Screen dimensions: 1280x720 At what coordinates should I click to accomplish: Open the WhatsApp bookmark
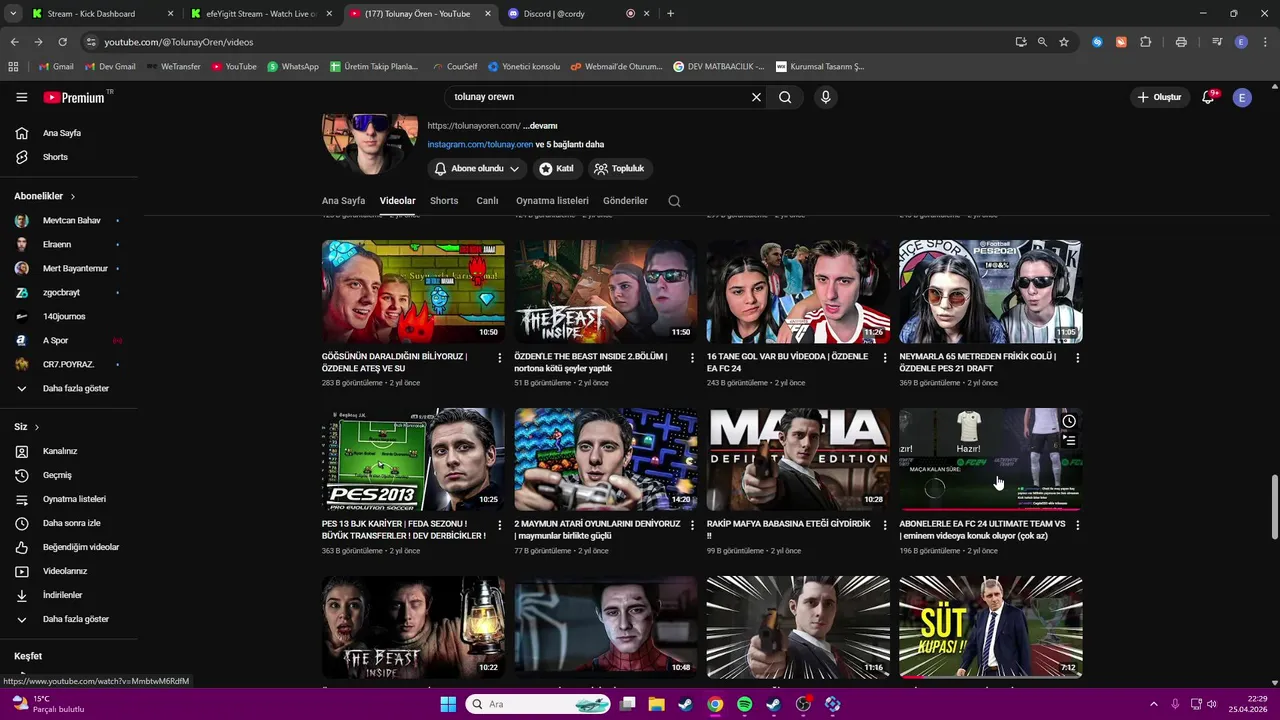[x=293, y=67]
